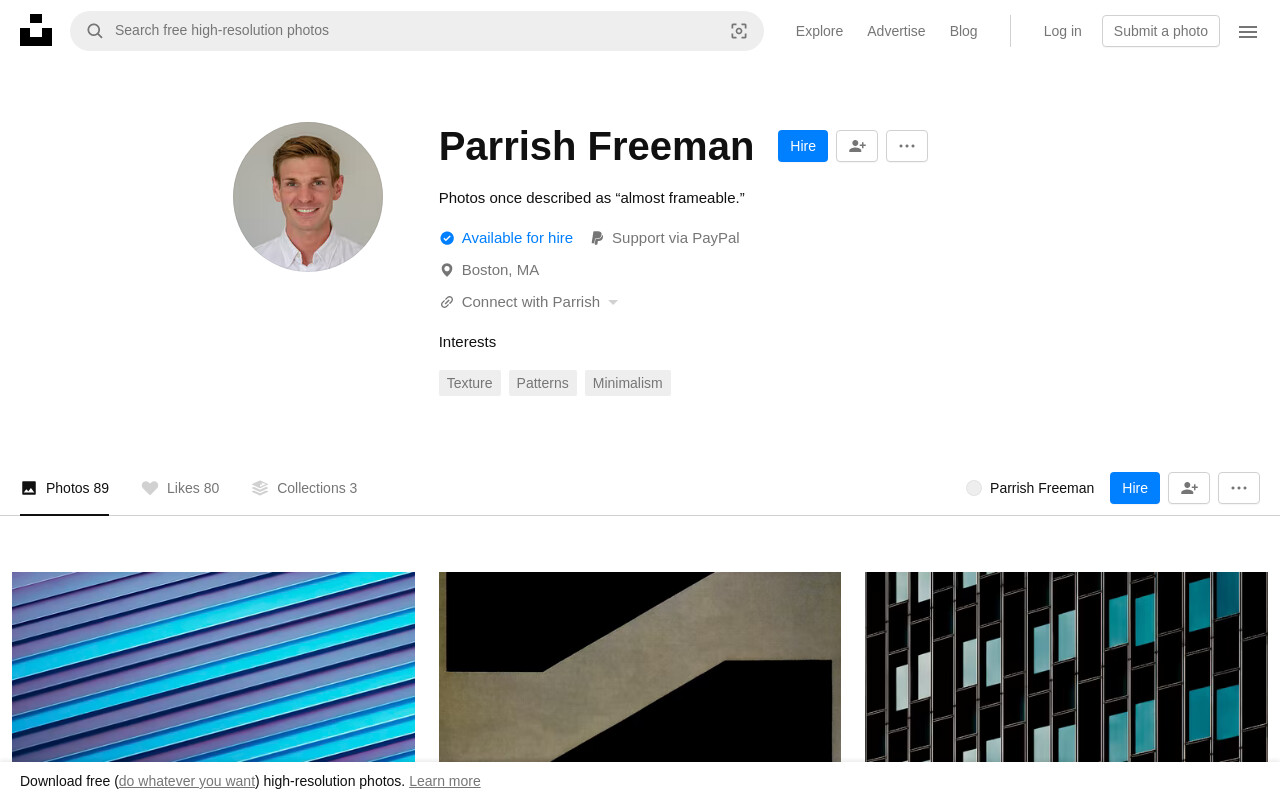
Task: Click the Hire button in tab bar
Action: click(1135, 488)
